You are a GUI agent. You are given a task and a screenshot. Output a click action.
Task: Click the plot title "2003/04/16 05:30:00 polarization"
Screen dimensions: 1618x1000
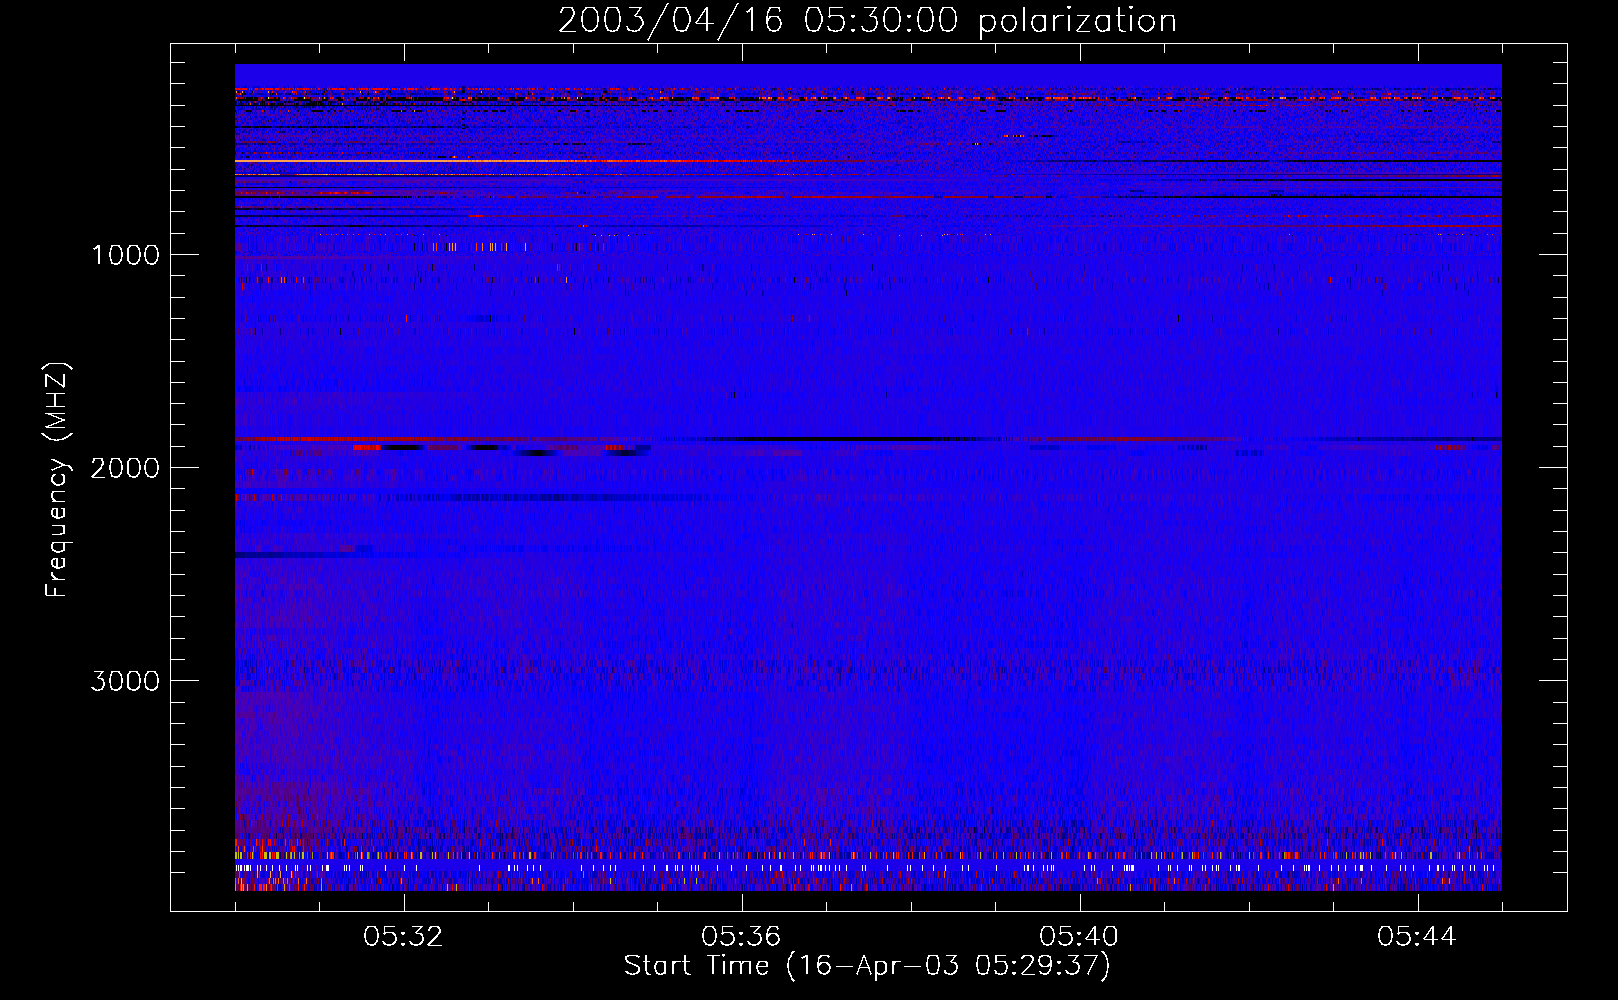867,21
